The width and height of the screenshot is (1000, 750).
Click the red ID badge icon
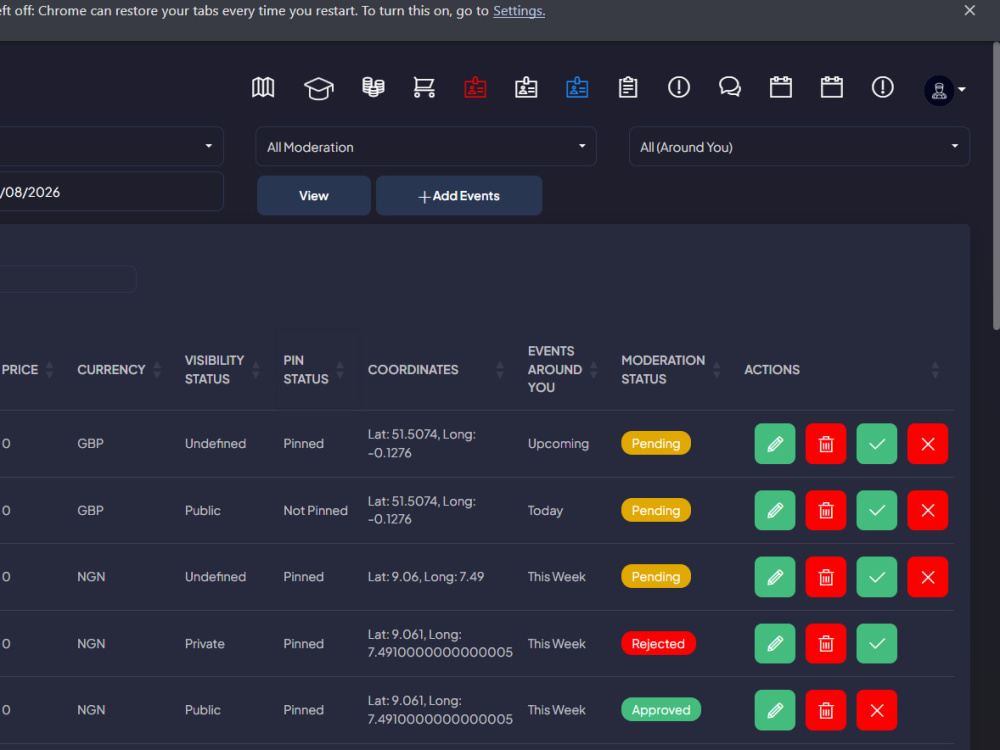tap(475, 87)
